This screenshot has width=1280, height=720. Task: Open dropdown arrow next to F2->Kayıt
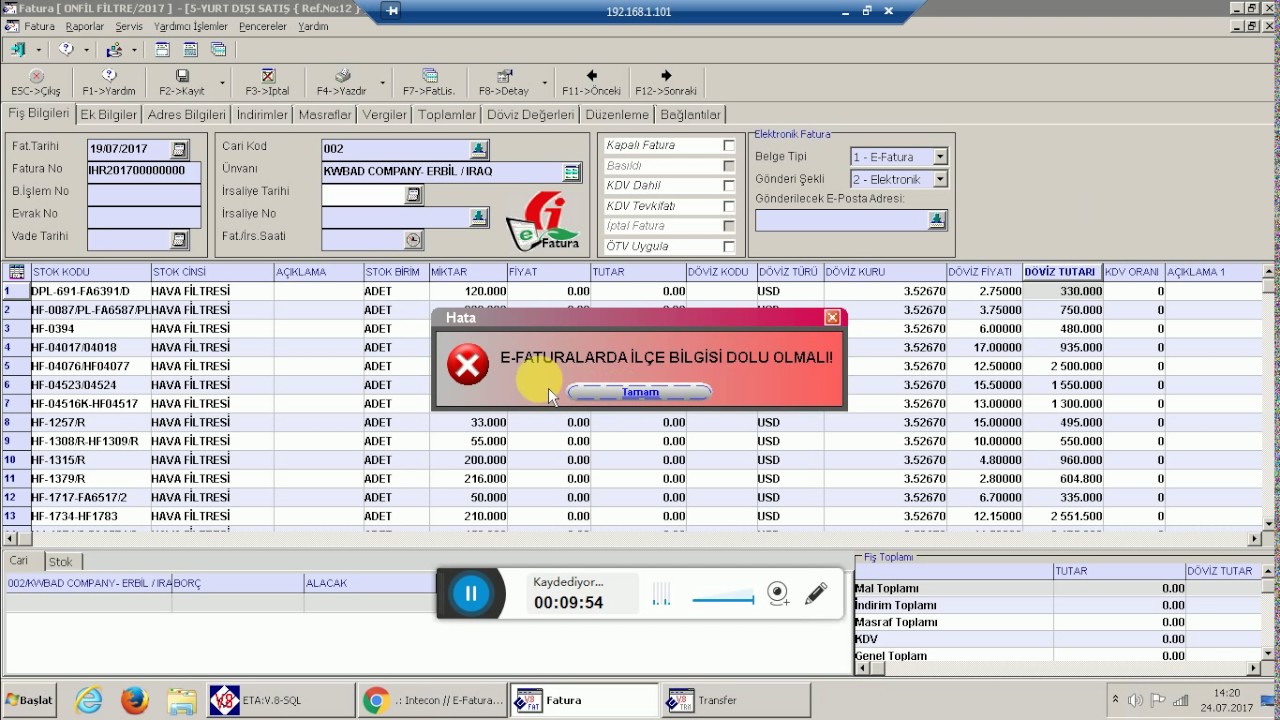(222, 83)
